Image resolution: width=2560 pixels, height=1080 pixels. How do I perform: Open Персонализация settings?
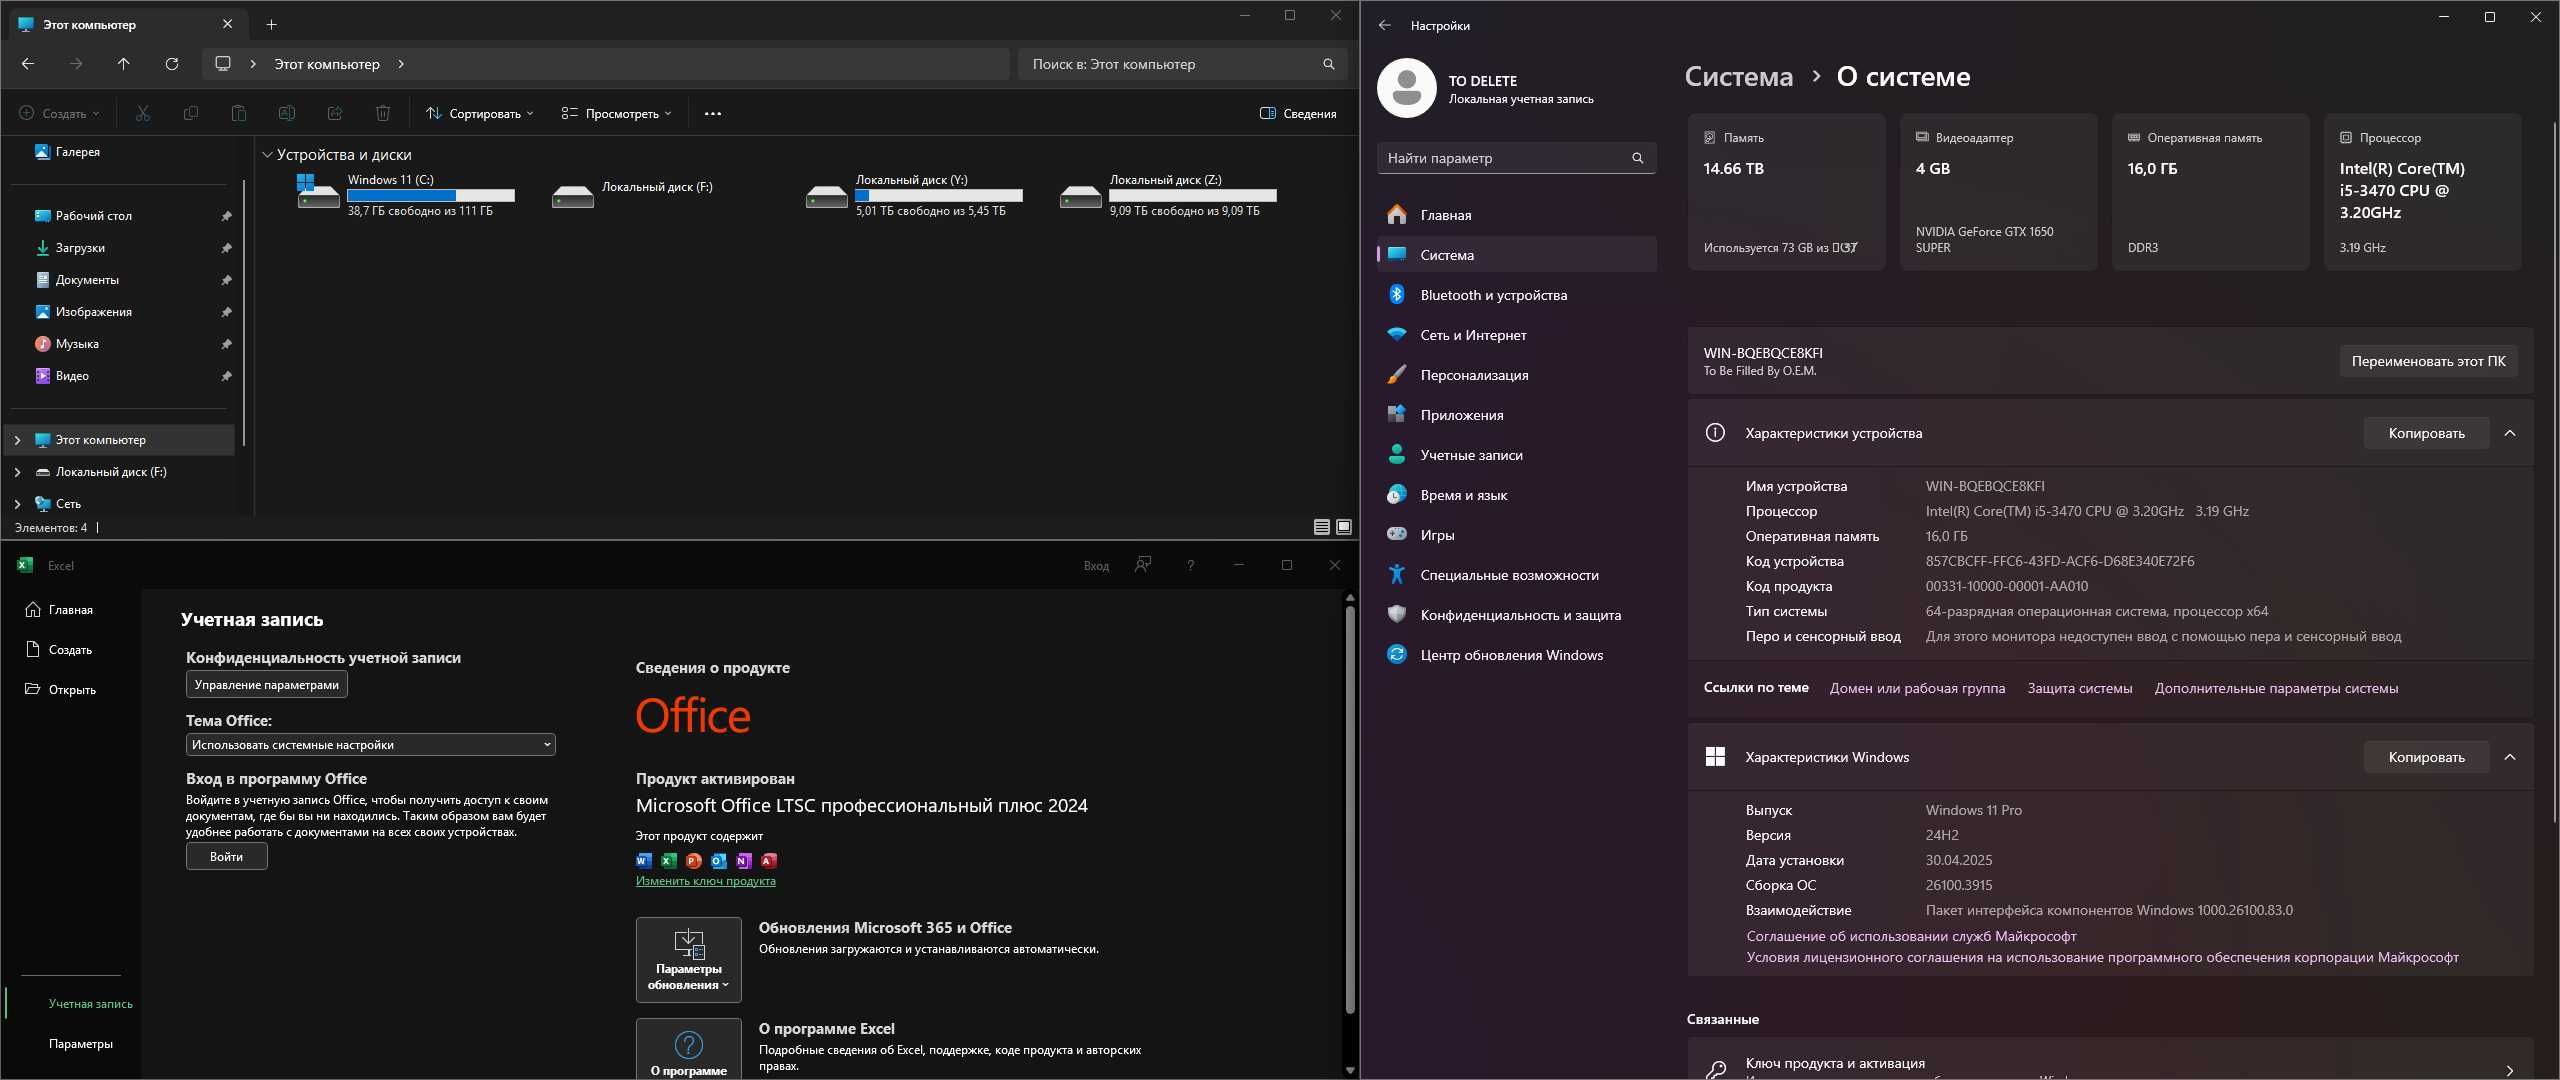tap(1516, 375)
